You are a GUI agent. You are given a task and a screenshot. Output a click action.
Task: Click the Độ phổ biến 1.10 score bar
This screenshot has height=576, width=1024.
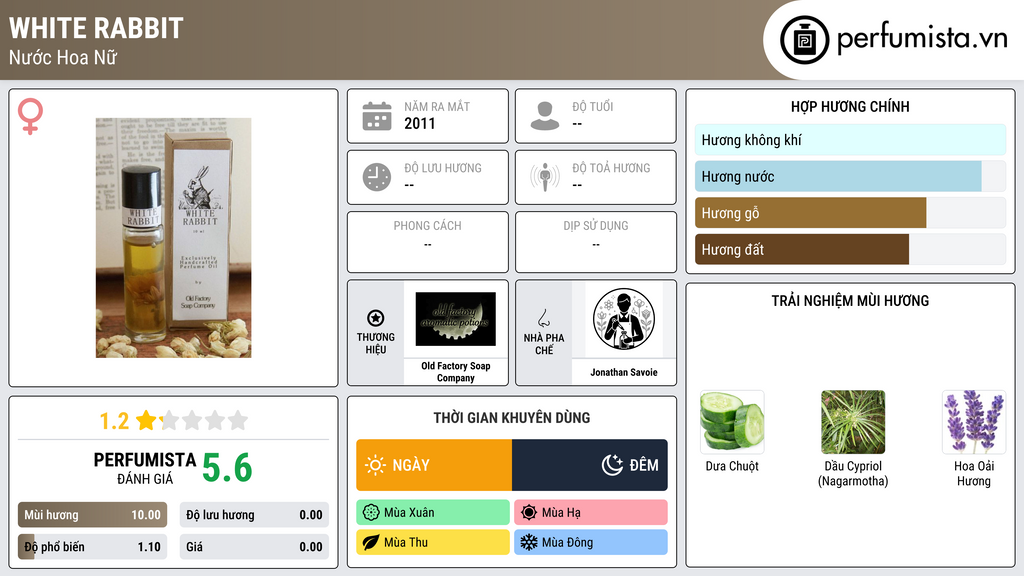[x=92, y=547]
